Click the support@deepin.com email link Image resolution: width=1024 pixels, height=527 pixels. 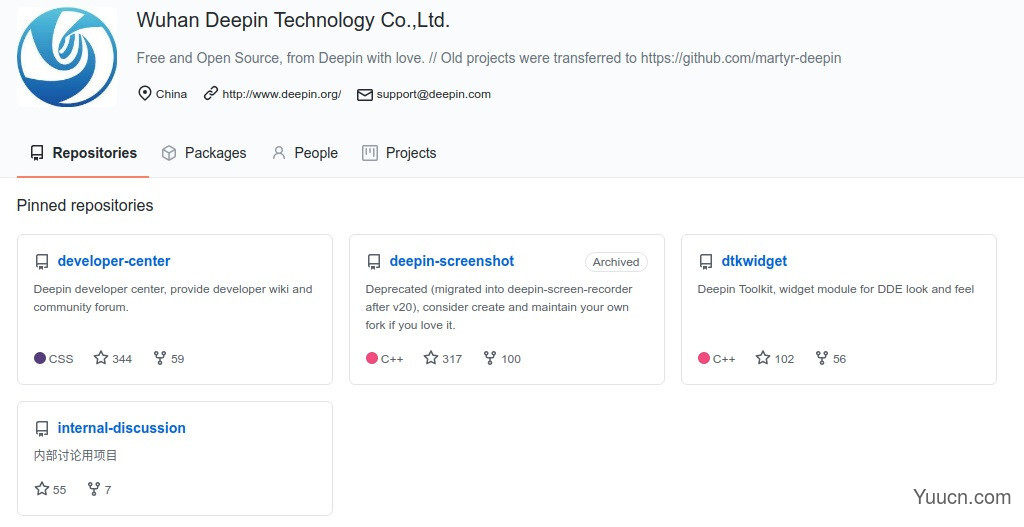(x=434, y=94)
